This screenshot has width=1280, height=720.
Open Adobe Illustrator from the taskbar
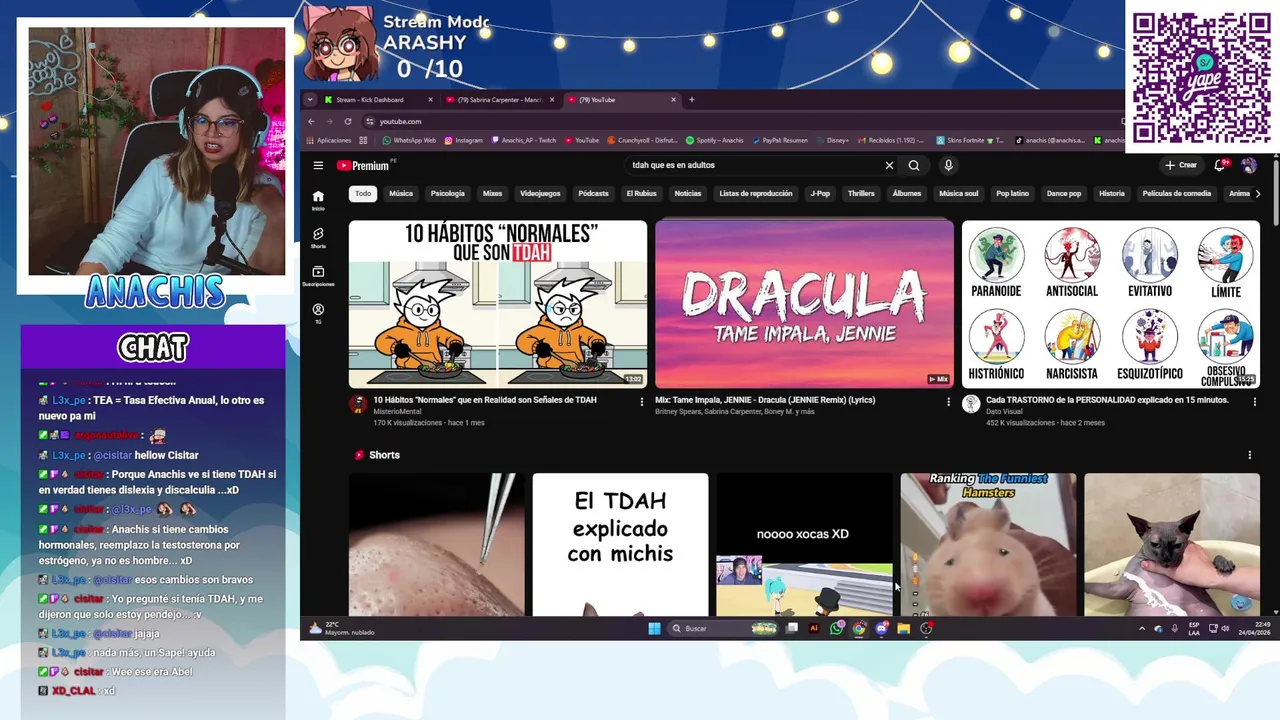click(x=814, y=628)
